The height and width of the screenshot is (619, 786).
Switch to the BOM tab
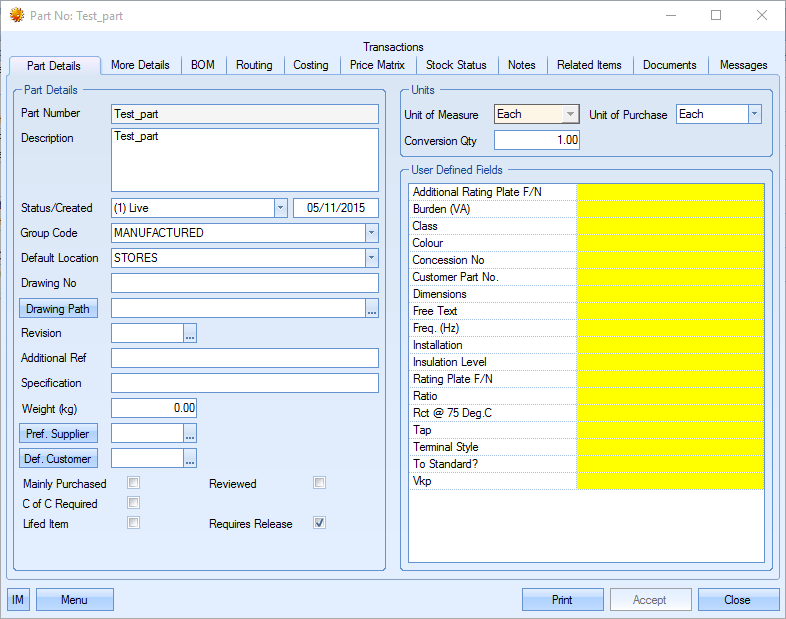[x=203, y=65]
